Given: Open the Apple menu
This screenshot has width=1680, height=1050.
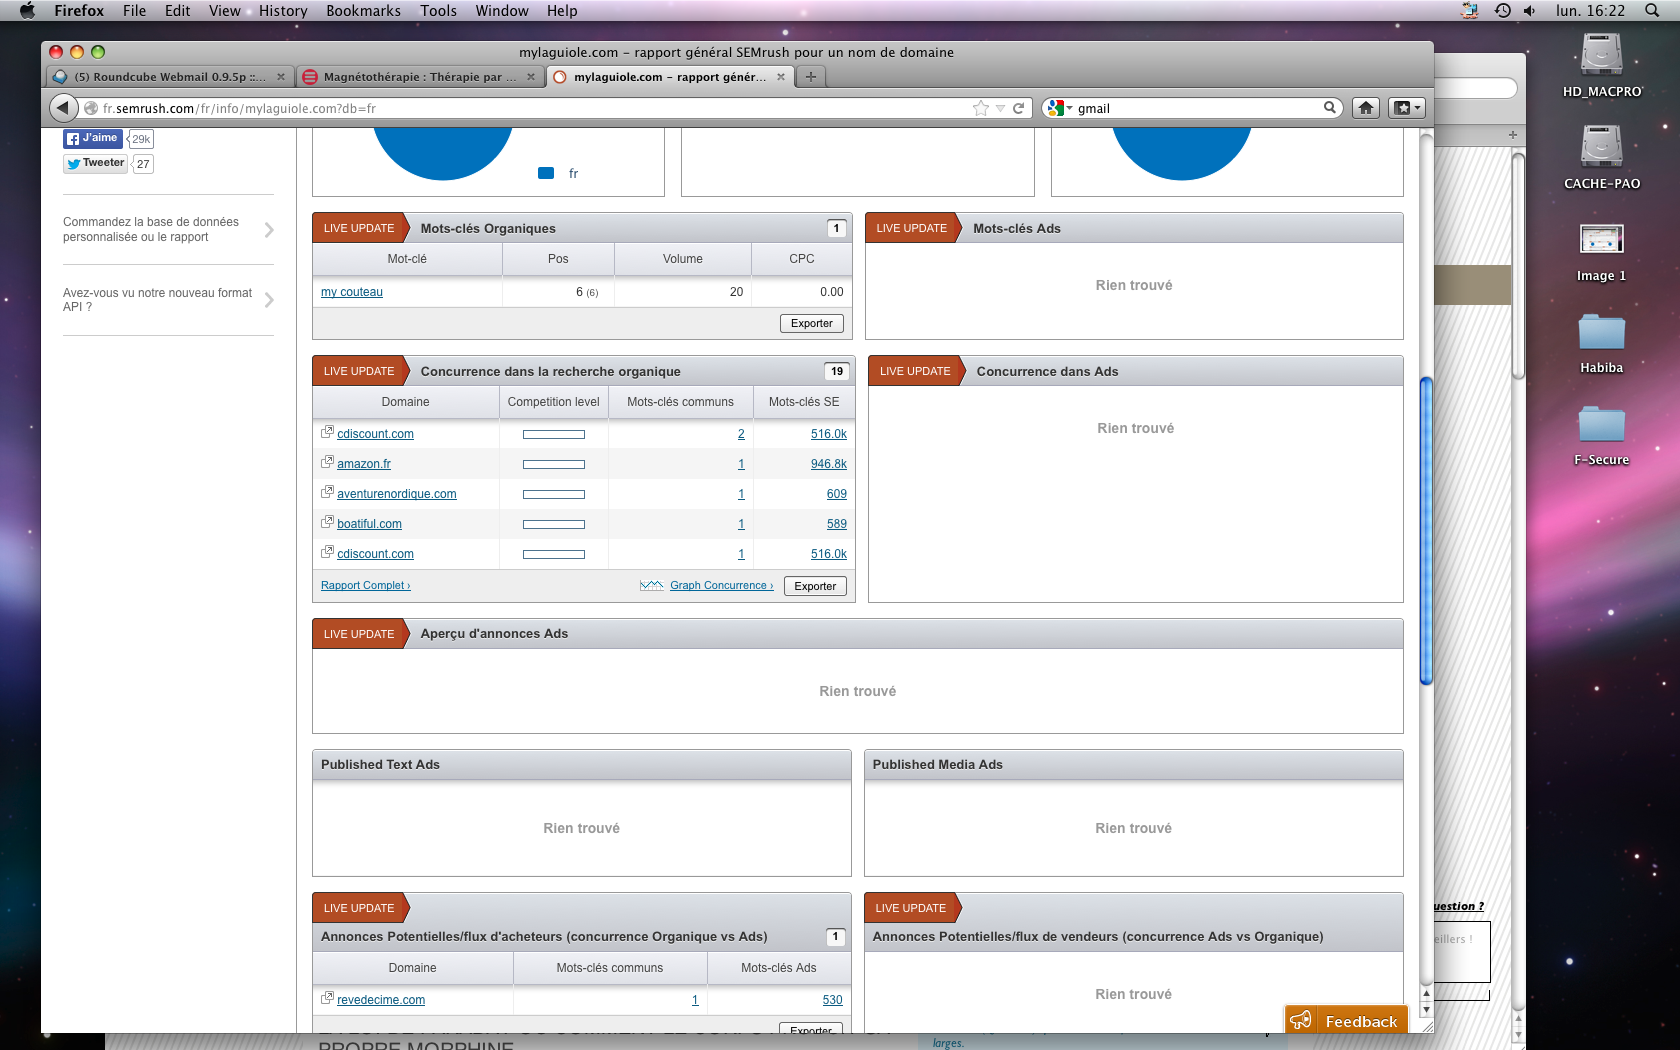Looking at the screenshot, I should [27, 11].
